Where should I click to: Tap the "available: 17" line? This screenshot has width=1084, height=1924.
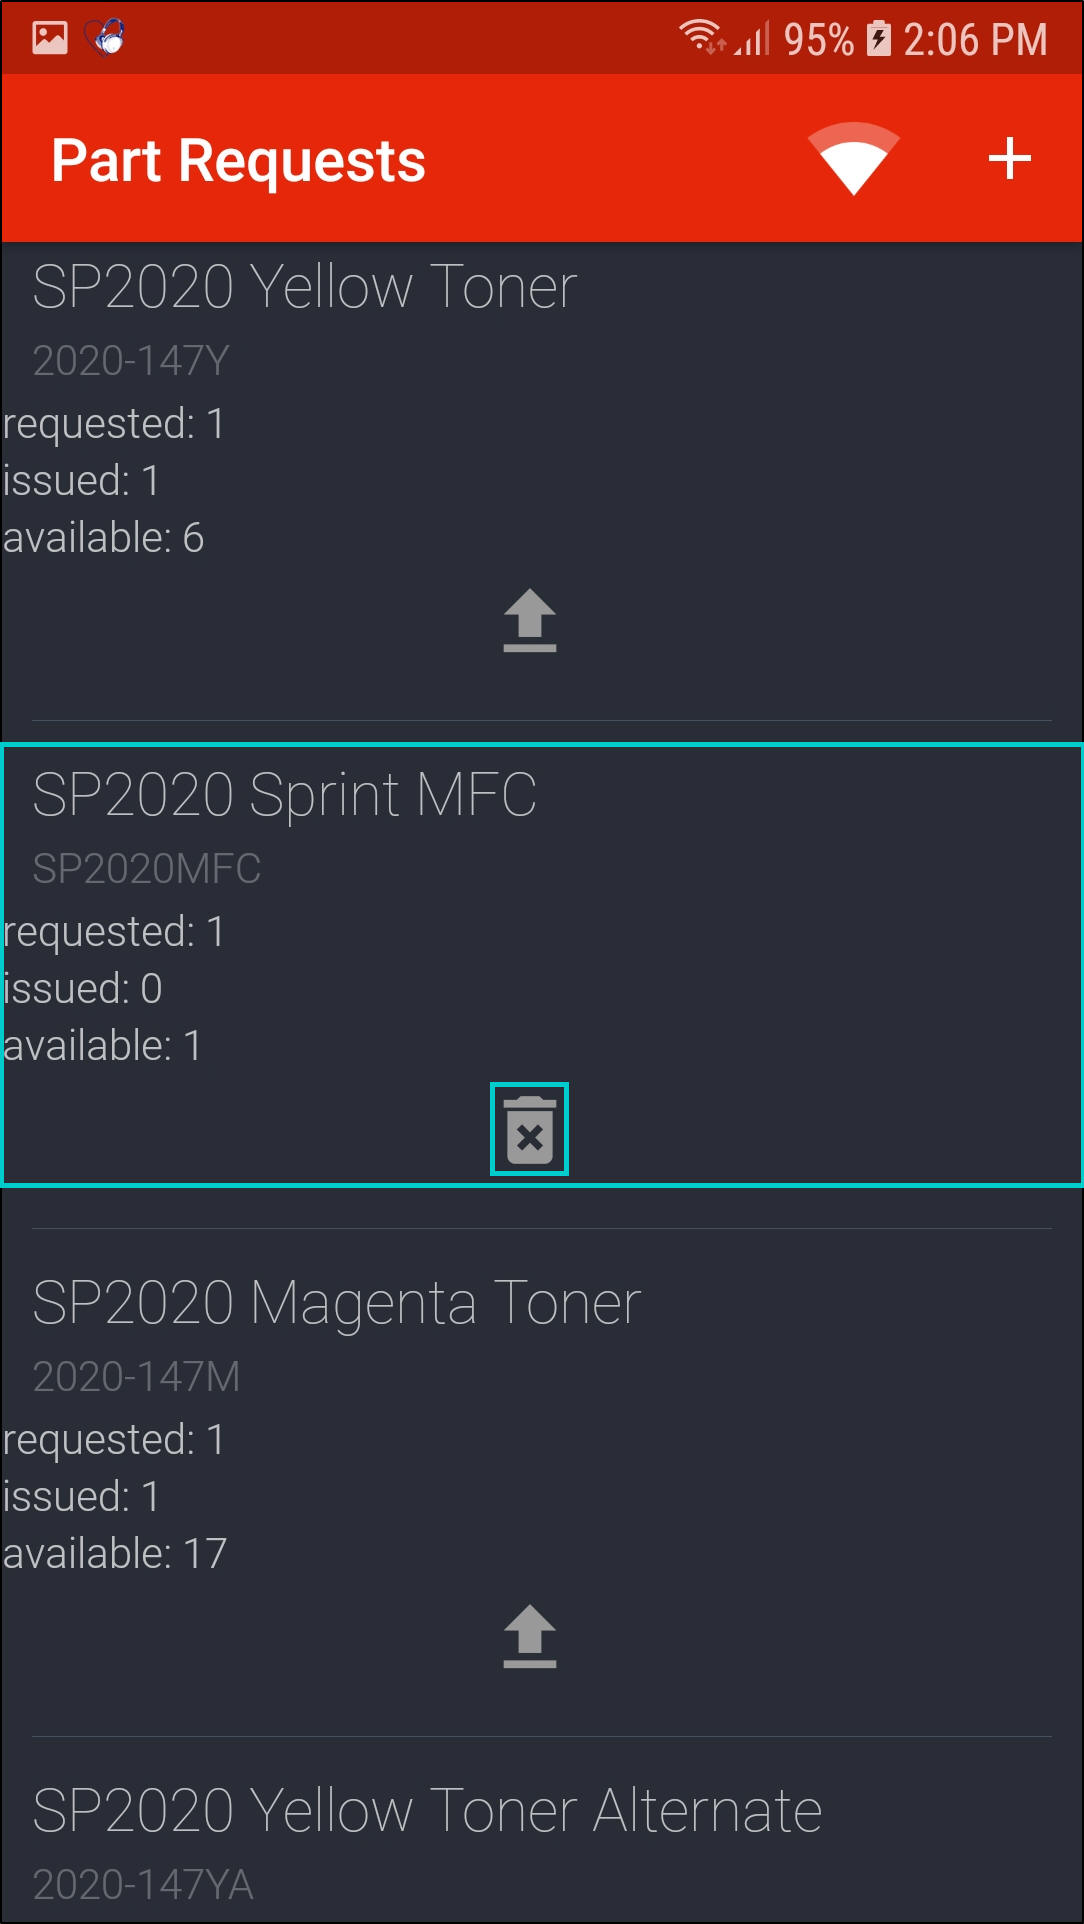[115, 1553]
